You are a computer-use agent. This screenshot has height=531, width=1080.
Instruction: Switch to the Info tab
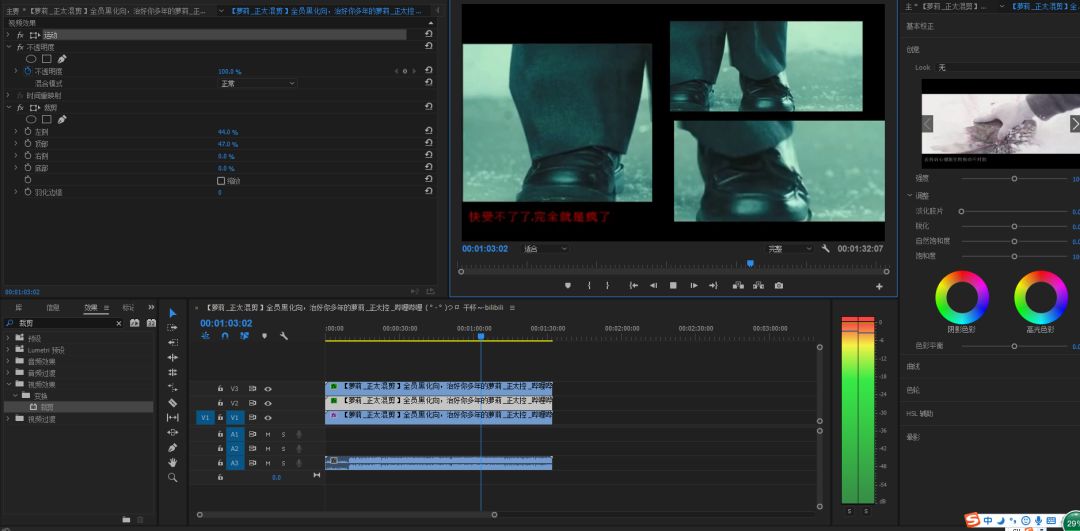pos(52,307)
